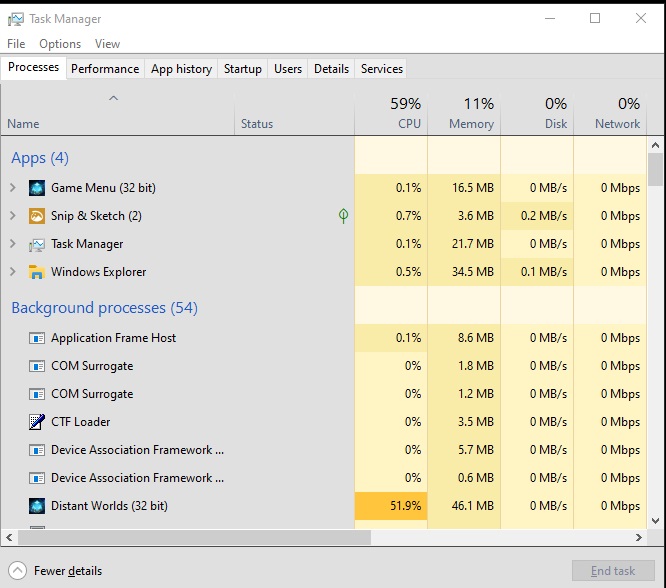Click the vertical scrollbar thumb

tap(655, 170)
